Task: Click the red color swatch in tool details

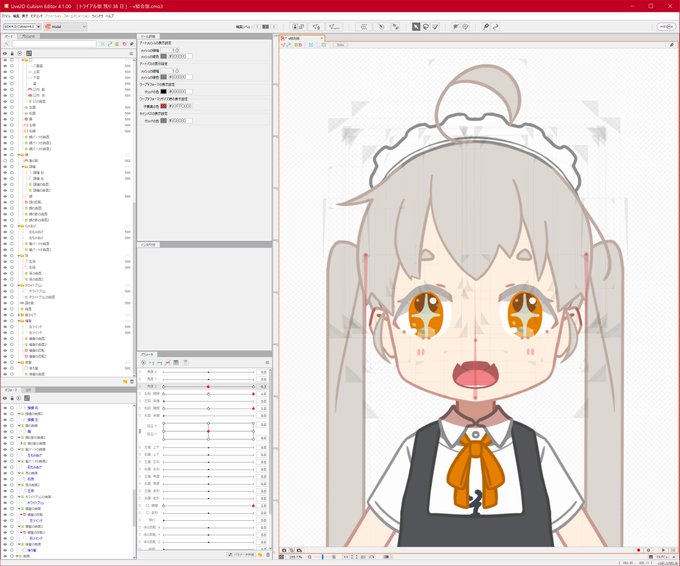Action: click(x=163, y=106)
